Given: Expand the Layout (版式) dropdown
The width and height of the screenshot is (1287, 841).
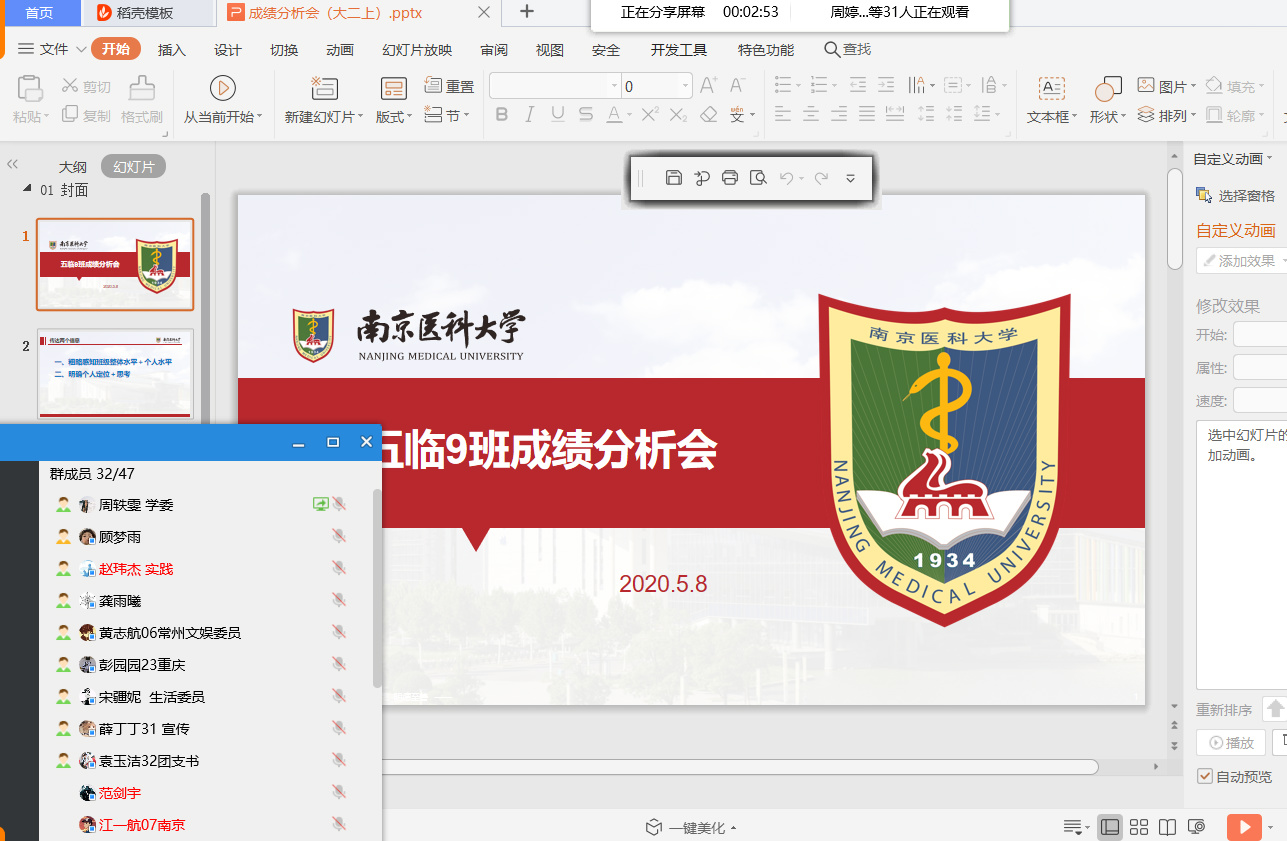Looking at the screenshot, I should point(394,117).
